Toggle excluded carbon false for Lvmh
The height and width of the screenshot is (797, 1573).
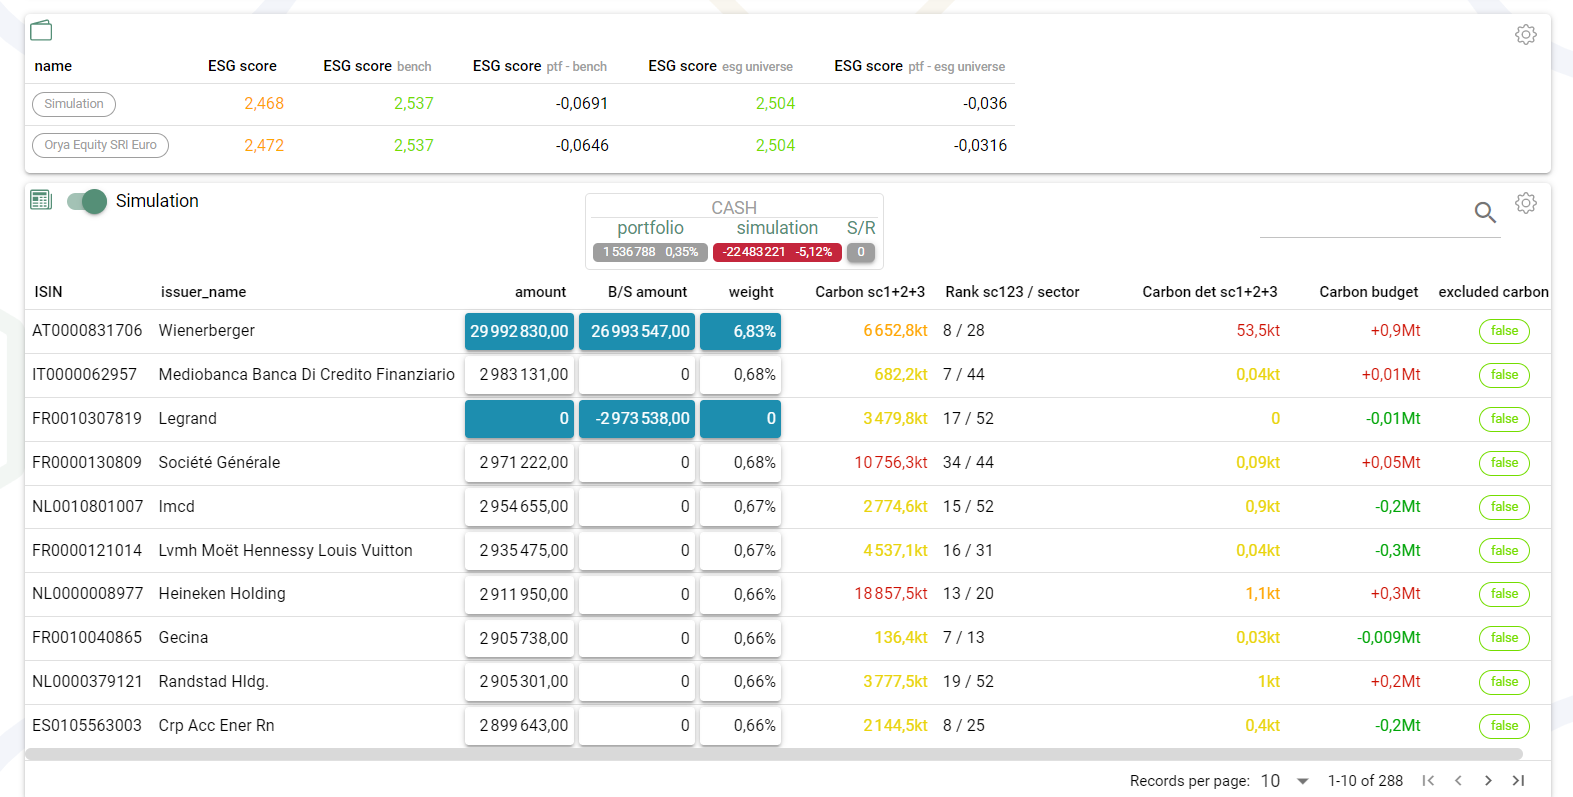(1504, 551)
